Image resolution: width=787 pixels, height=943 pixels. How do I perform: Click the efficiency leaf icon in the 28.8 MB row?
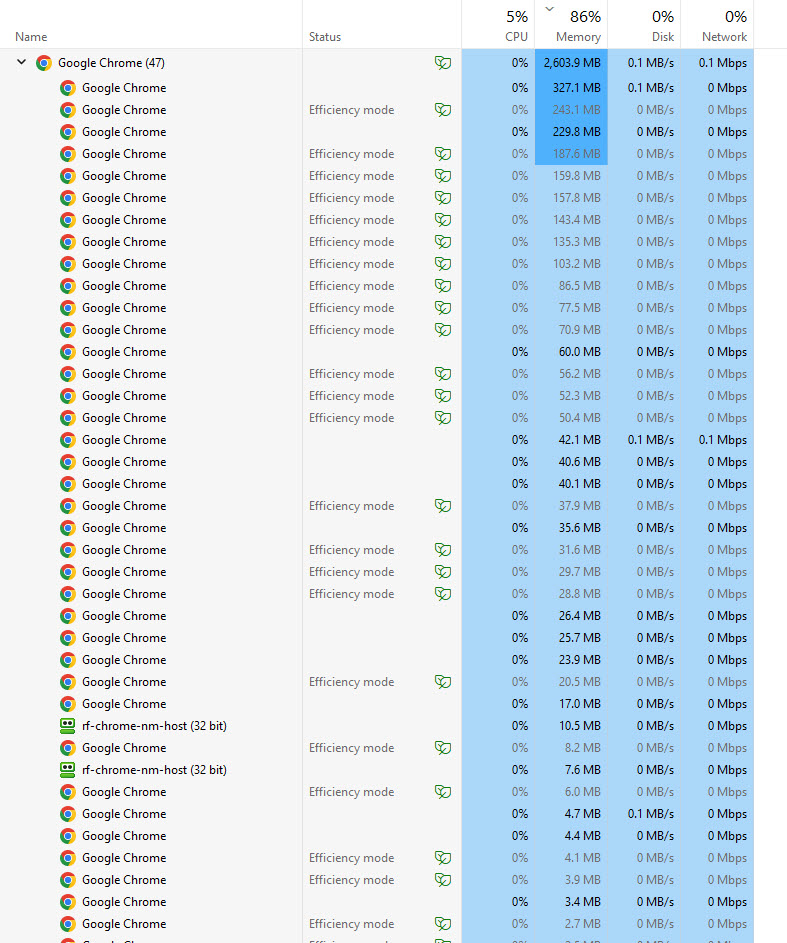point(443,594)
